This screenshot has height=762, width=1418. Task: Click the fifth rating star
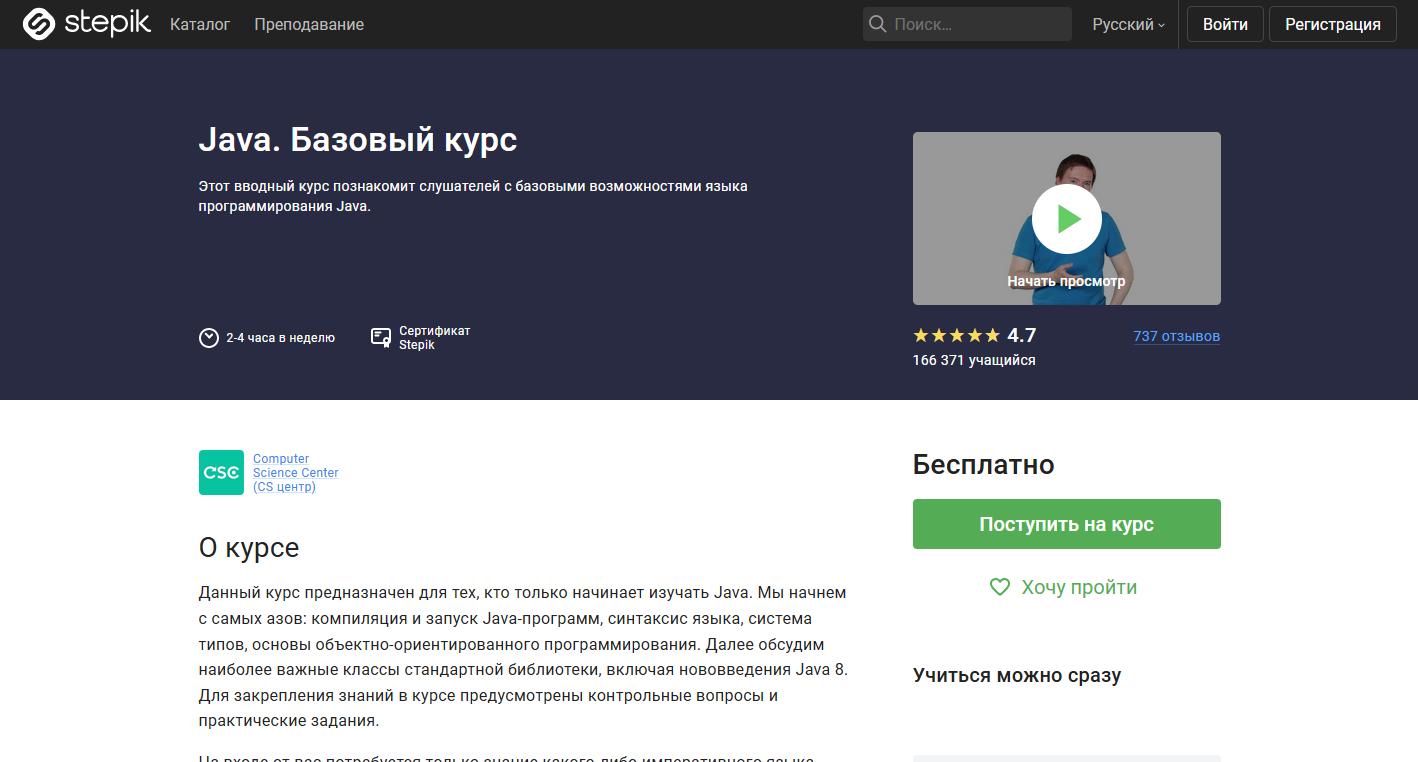tap(991, 335)
